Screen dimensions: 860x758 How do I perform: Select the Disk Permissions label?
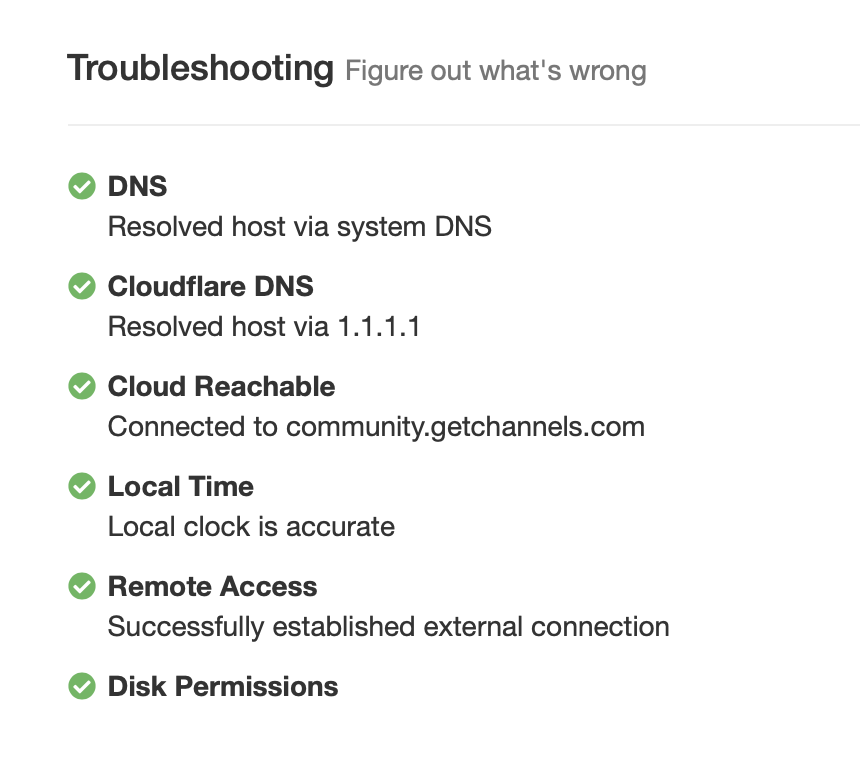pos(222,687)
